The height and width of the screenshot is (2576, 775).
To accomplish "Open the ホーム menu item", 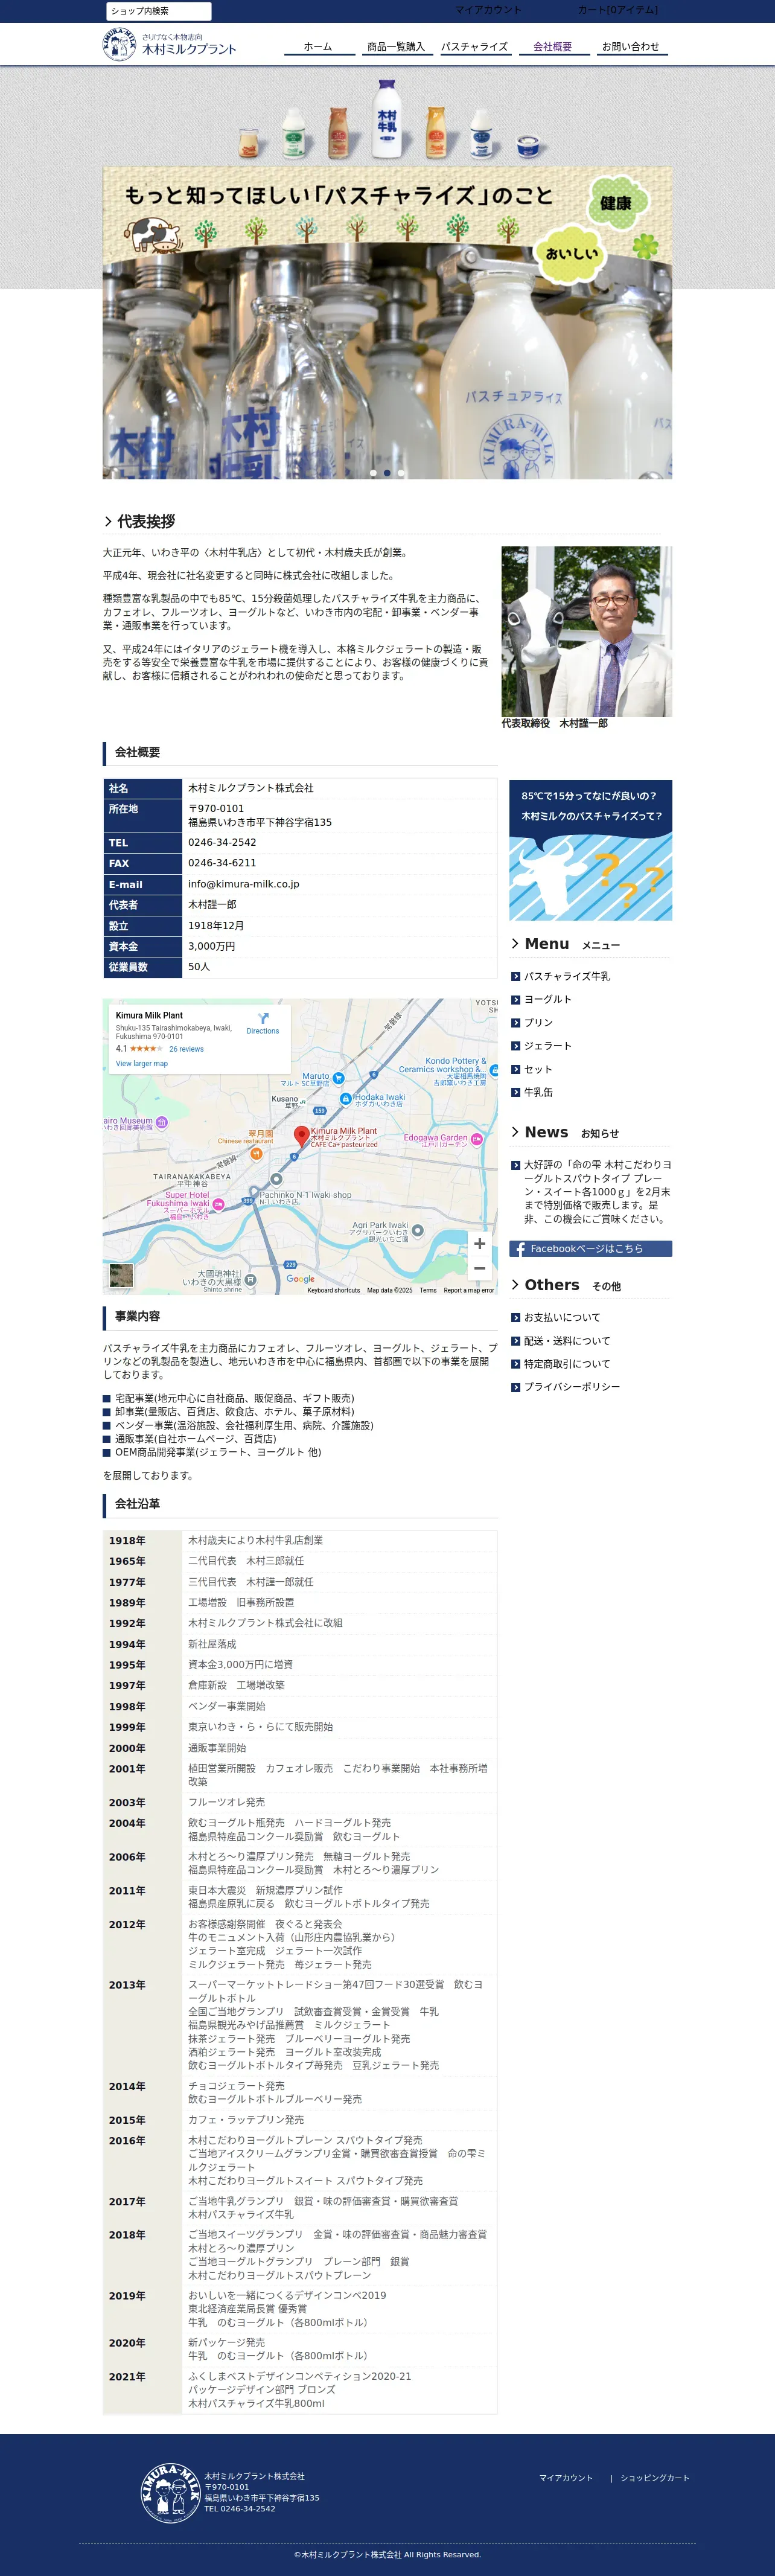I will click(318, 47).
